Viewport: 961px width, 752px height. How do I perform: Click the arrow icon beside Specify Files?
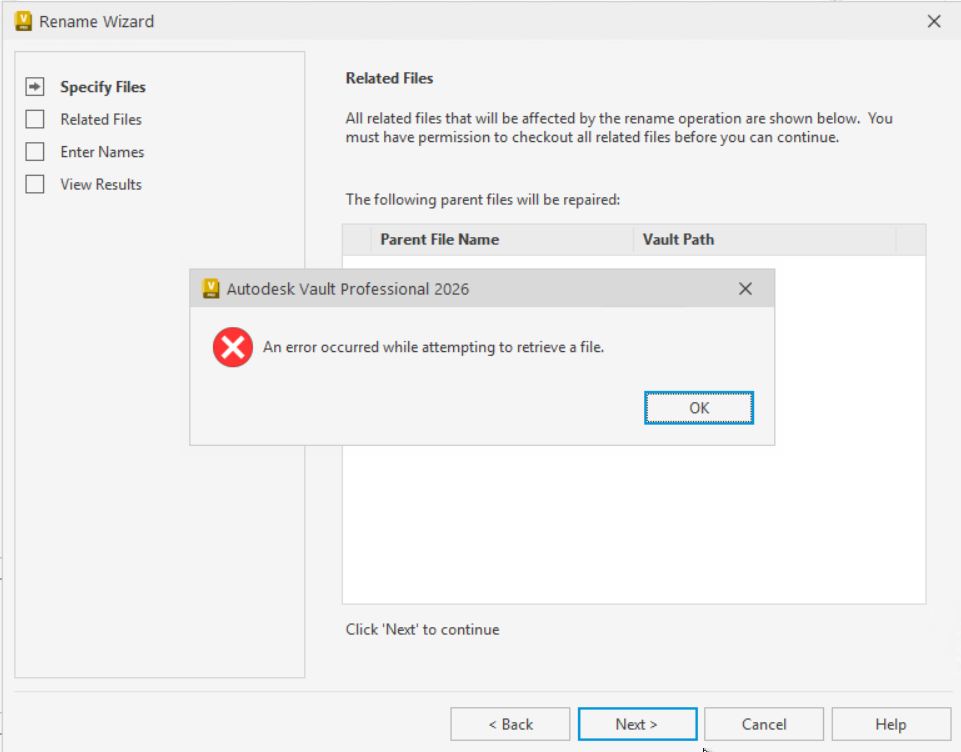[34, 87]
